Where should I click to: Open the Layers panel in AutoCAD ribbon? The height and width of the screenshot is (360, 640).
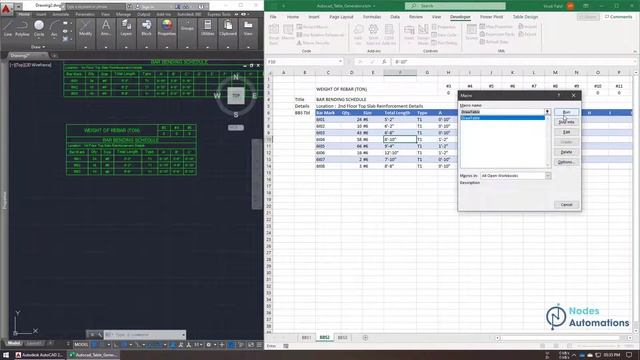(x=126, y=29)
